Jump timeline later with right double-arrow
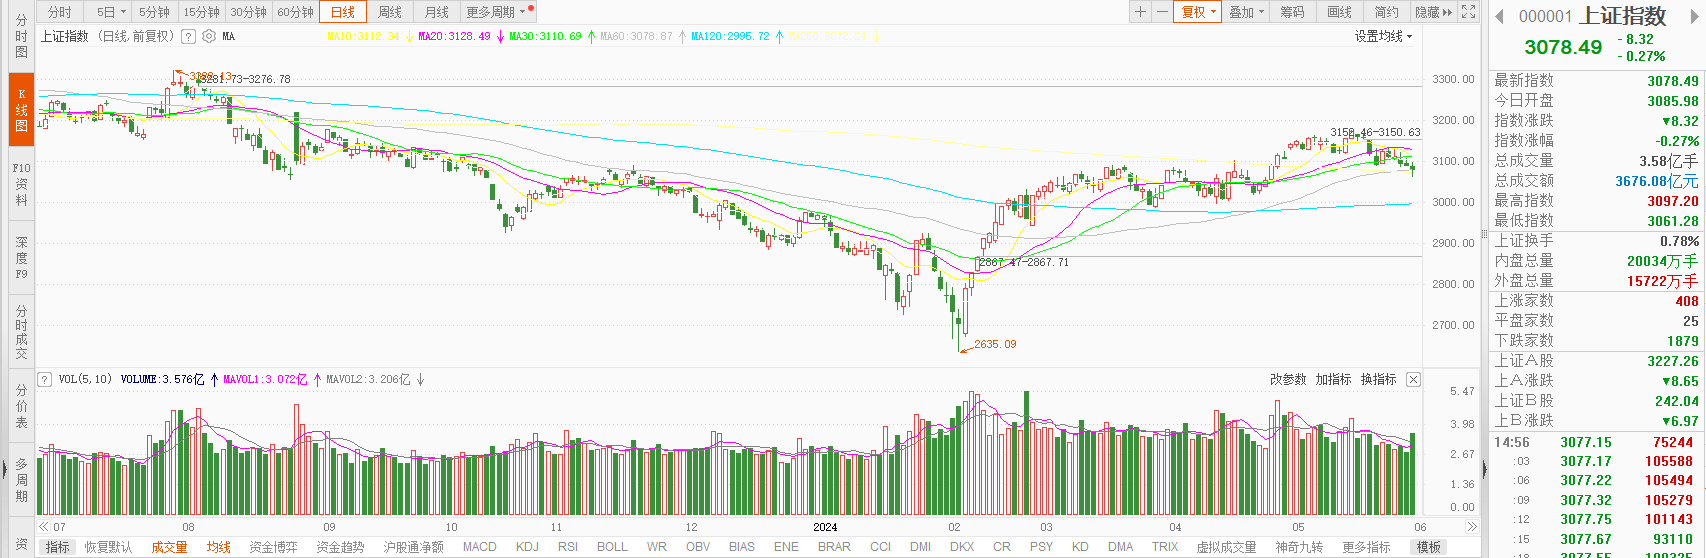 (x=1472, y=527)
